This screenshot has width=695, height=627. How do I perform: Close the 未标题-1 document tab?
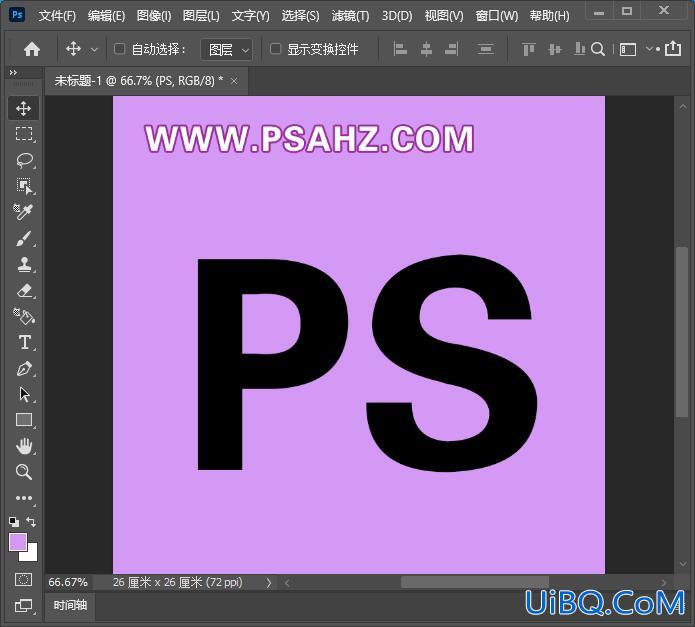tap(234, 81)
